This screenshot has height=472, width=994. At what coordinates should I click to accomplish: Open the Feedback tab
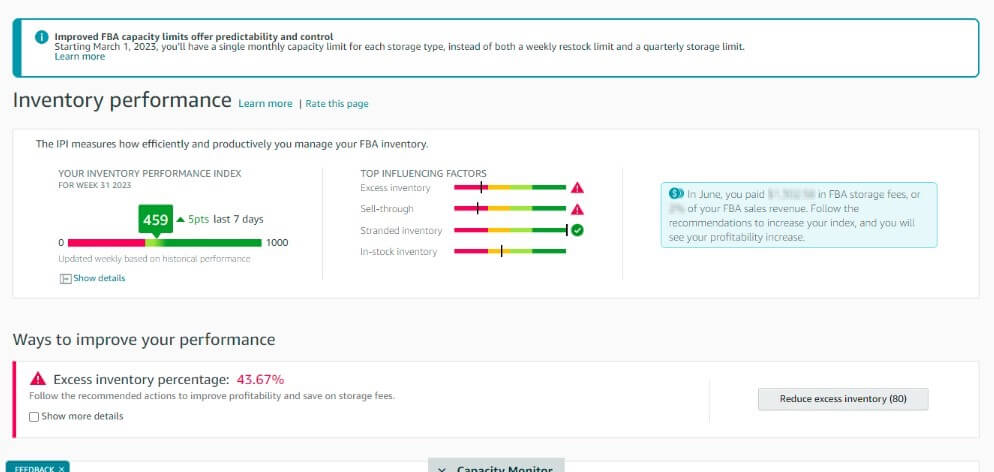click(x=32, y=468)
